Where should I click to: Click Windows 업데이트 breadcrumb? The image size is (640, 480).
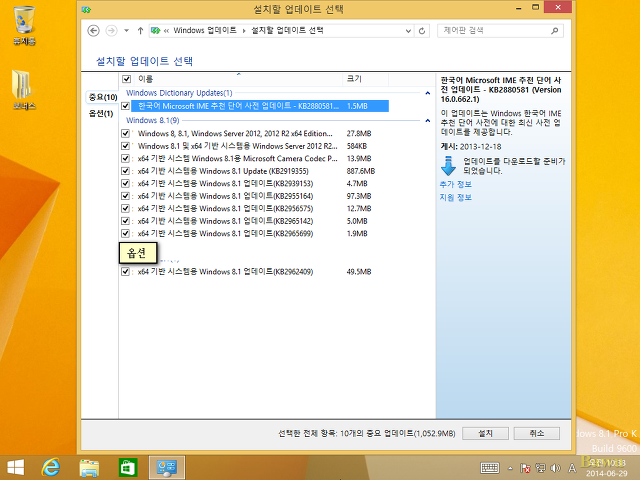click(x=205, y=31)
